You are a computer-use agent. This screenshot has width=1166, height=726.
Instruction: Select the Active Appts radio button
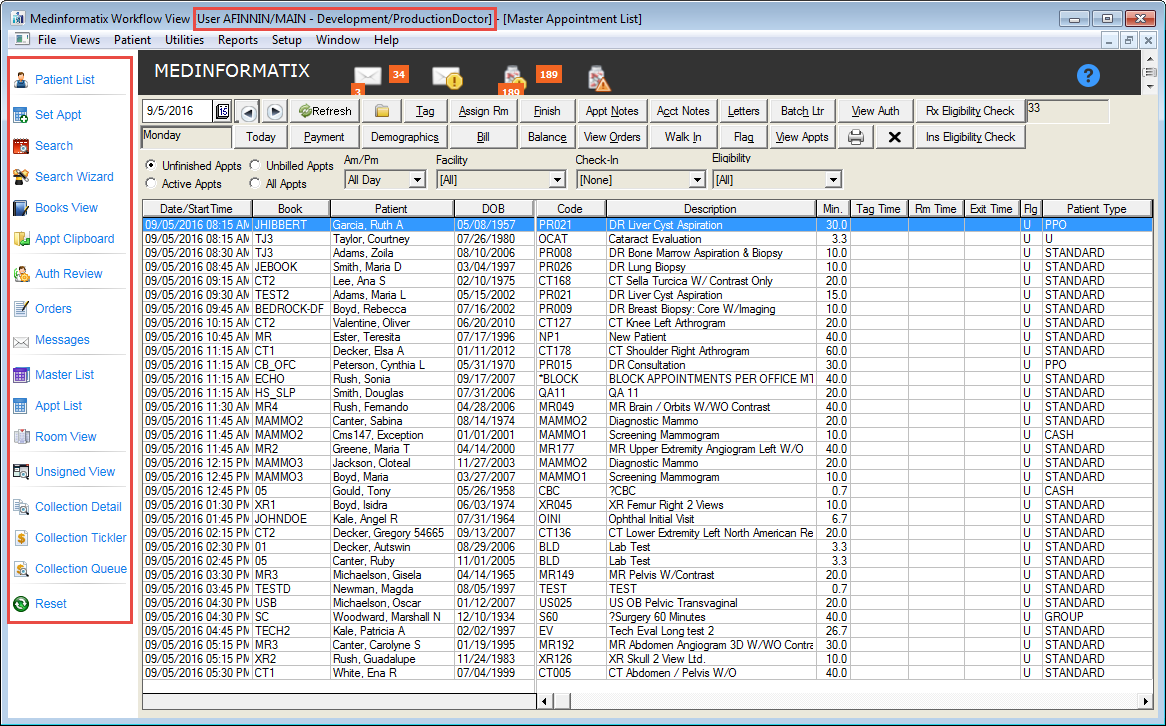[x=151, y=183]
